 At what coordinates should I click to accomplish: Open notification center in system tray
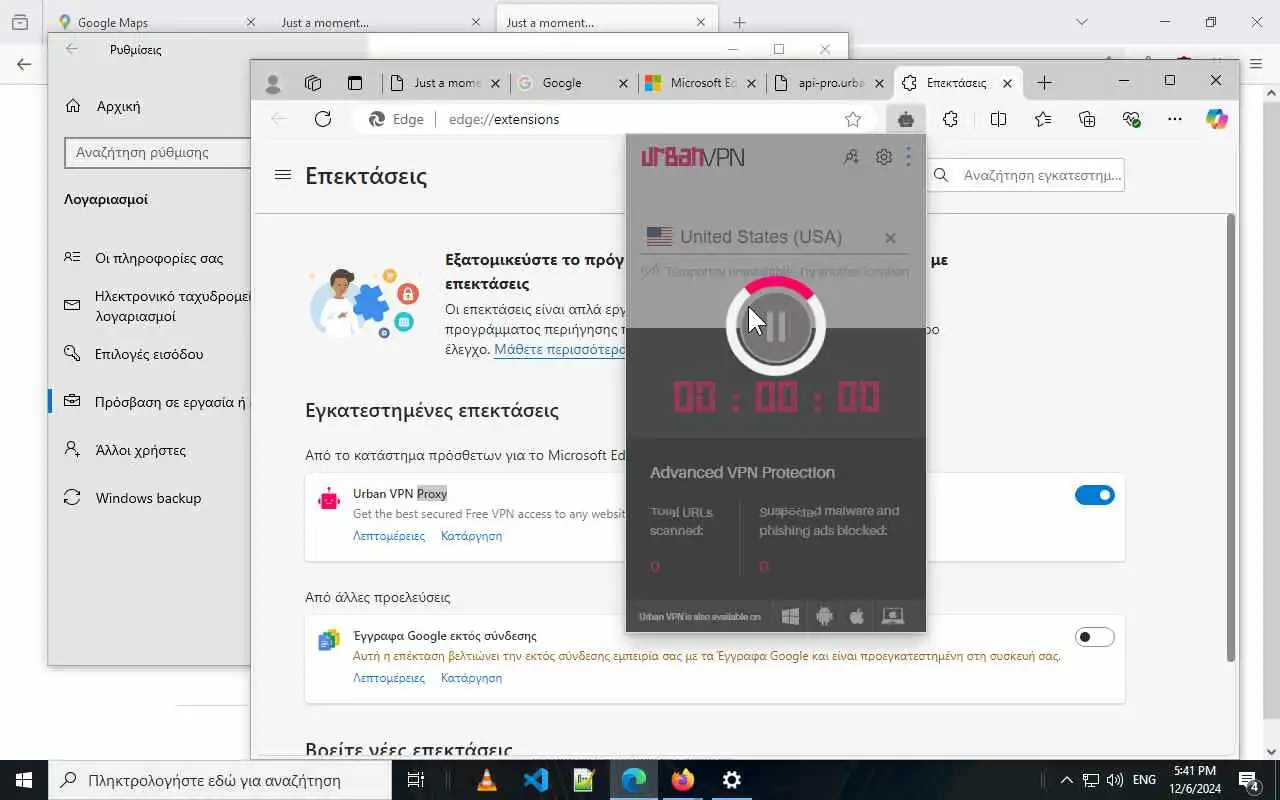pos(1249,780)
